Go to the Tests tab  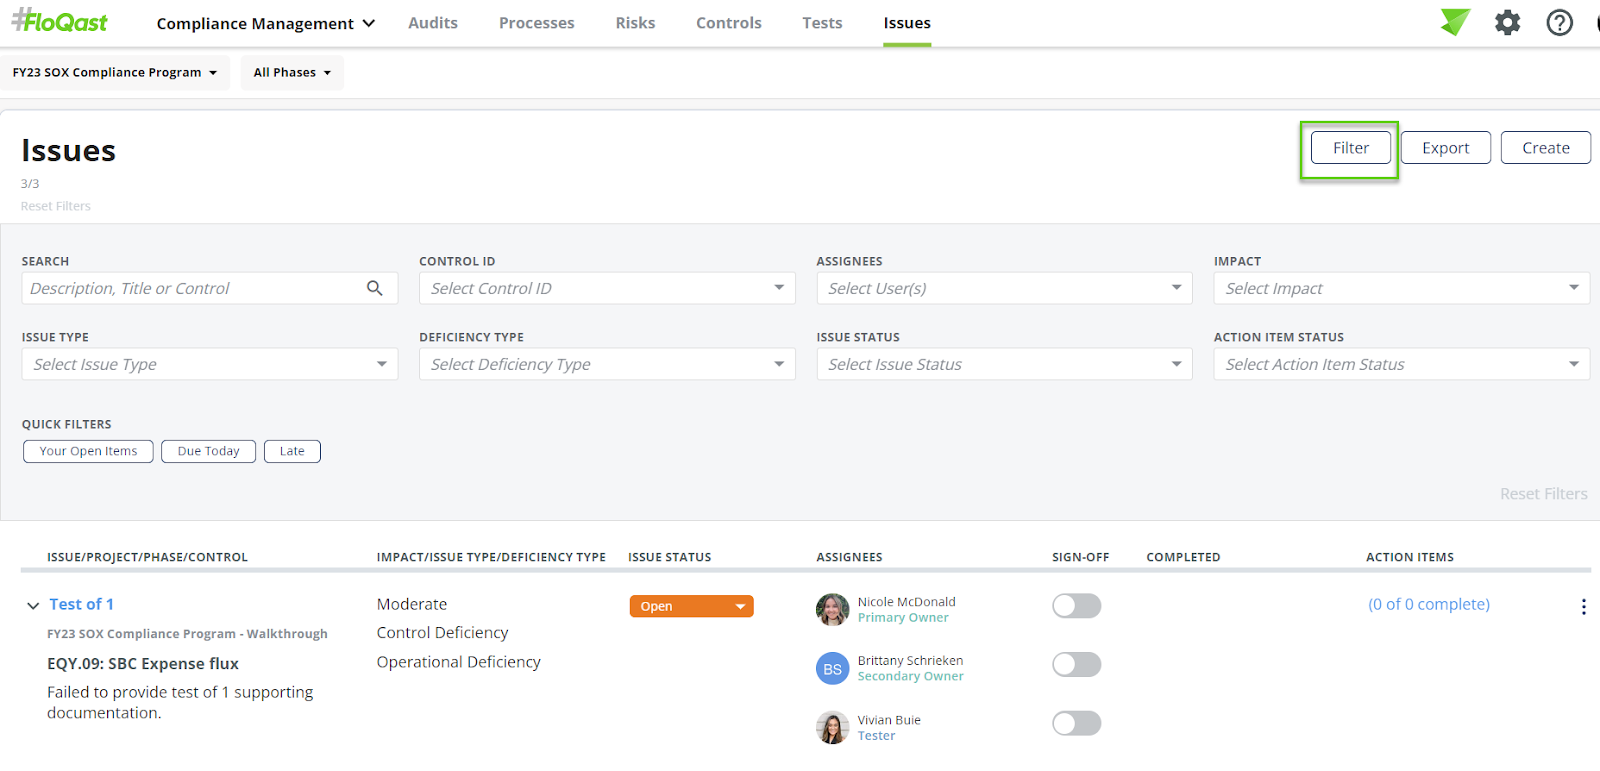(x=822, y=23)
